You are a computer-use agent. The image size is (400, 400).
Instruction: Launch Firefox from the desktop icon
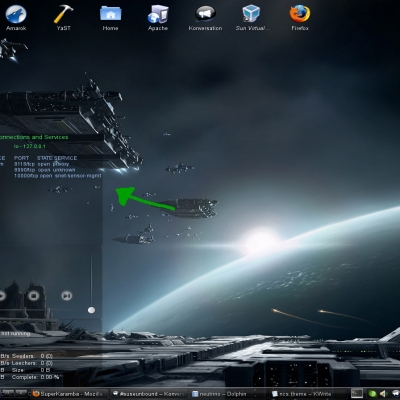[300, 17]
